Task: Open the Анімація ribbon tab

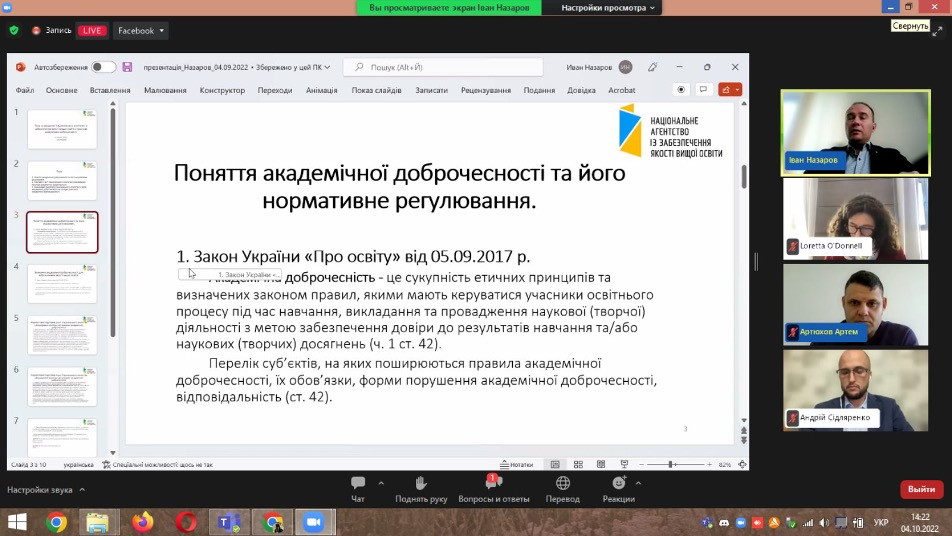Action: pos(321,90)
